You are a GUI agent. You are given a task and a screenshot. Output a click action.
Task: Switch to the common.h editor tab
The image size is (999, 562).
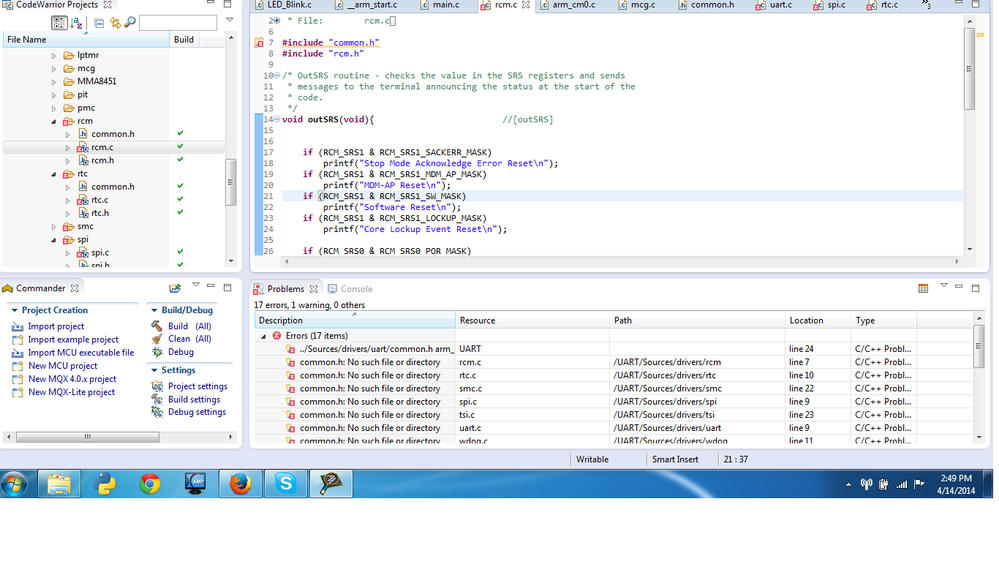tap(712, 5)
